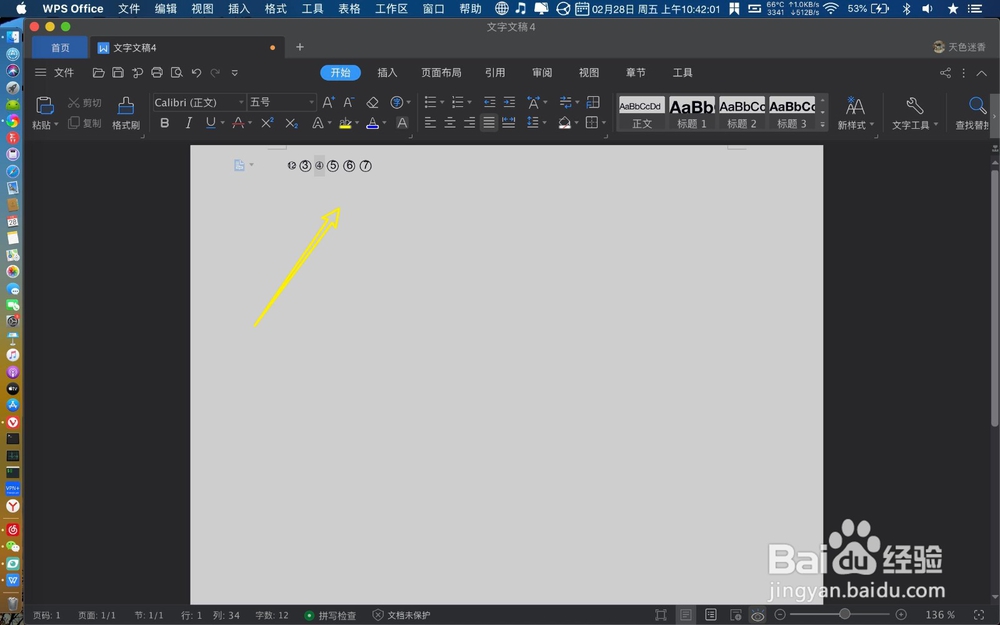
Task: Open the 视图 menu in the menu bar
Action: 202,9
